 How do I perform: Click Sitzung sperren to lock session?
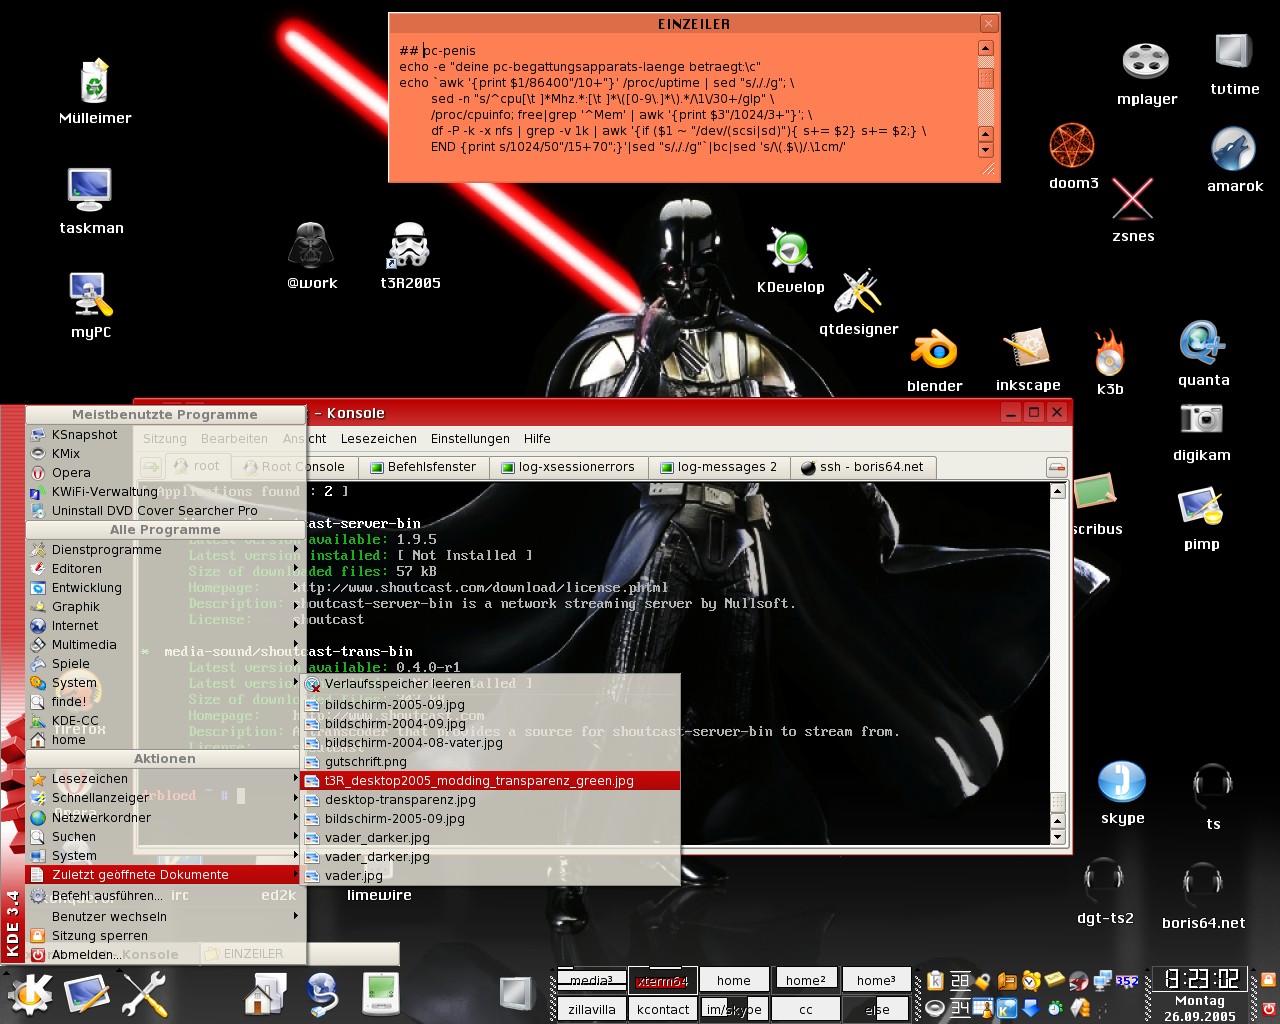[x=99, y=936]
